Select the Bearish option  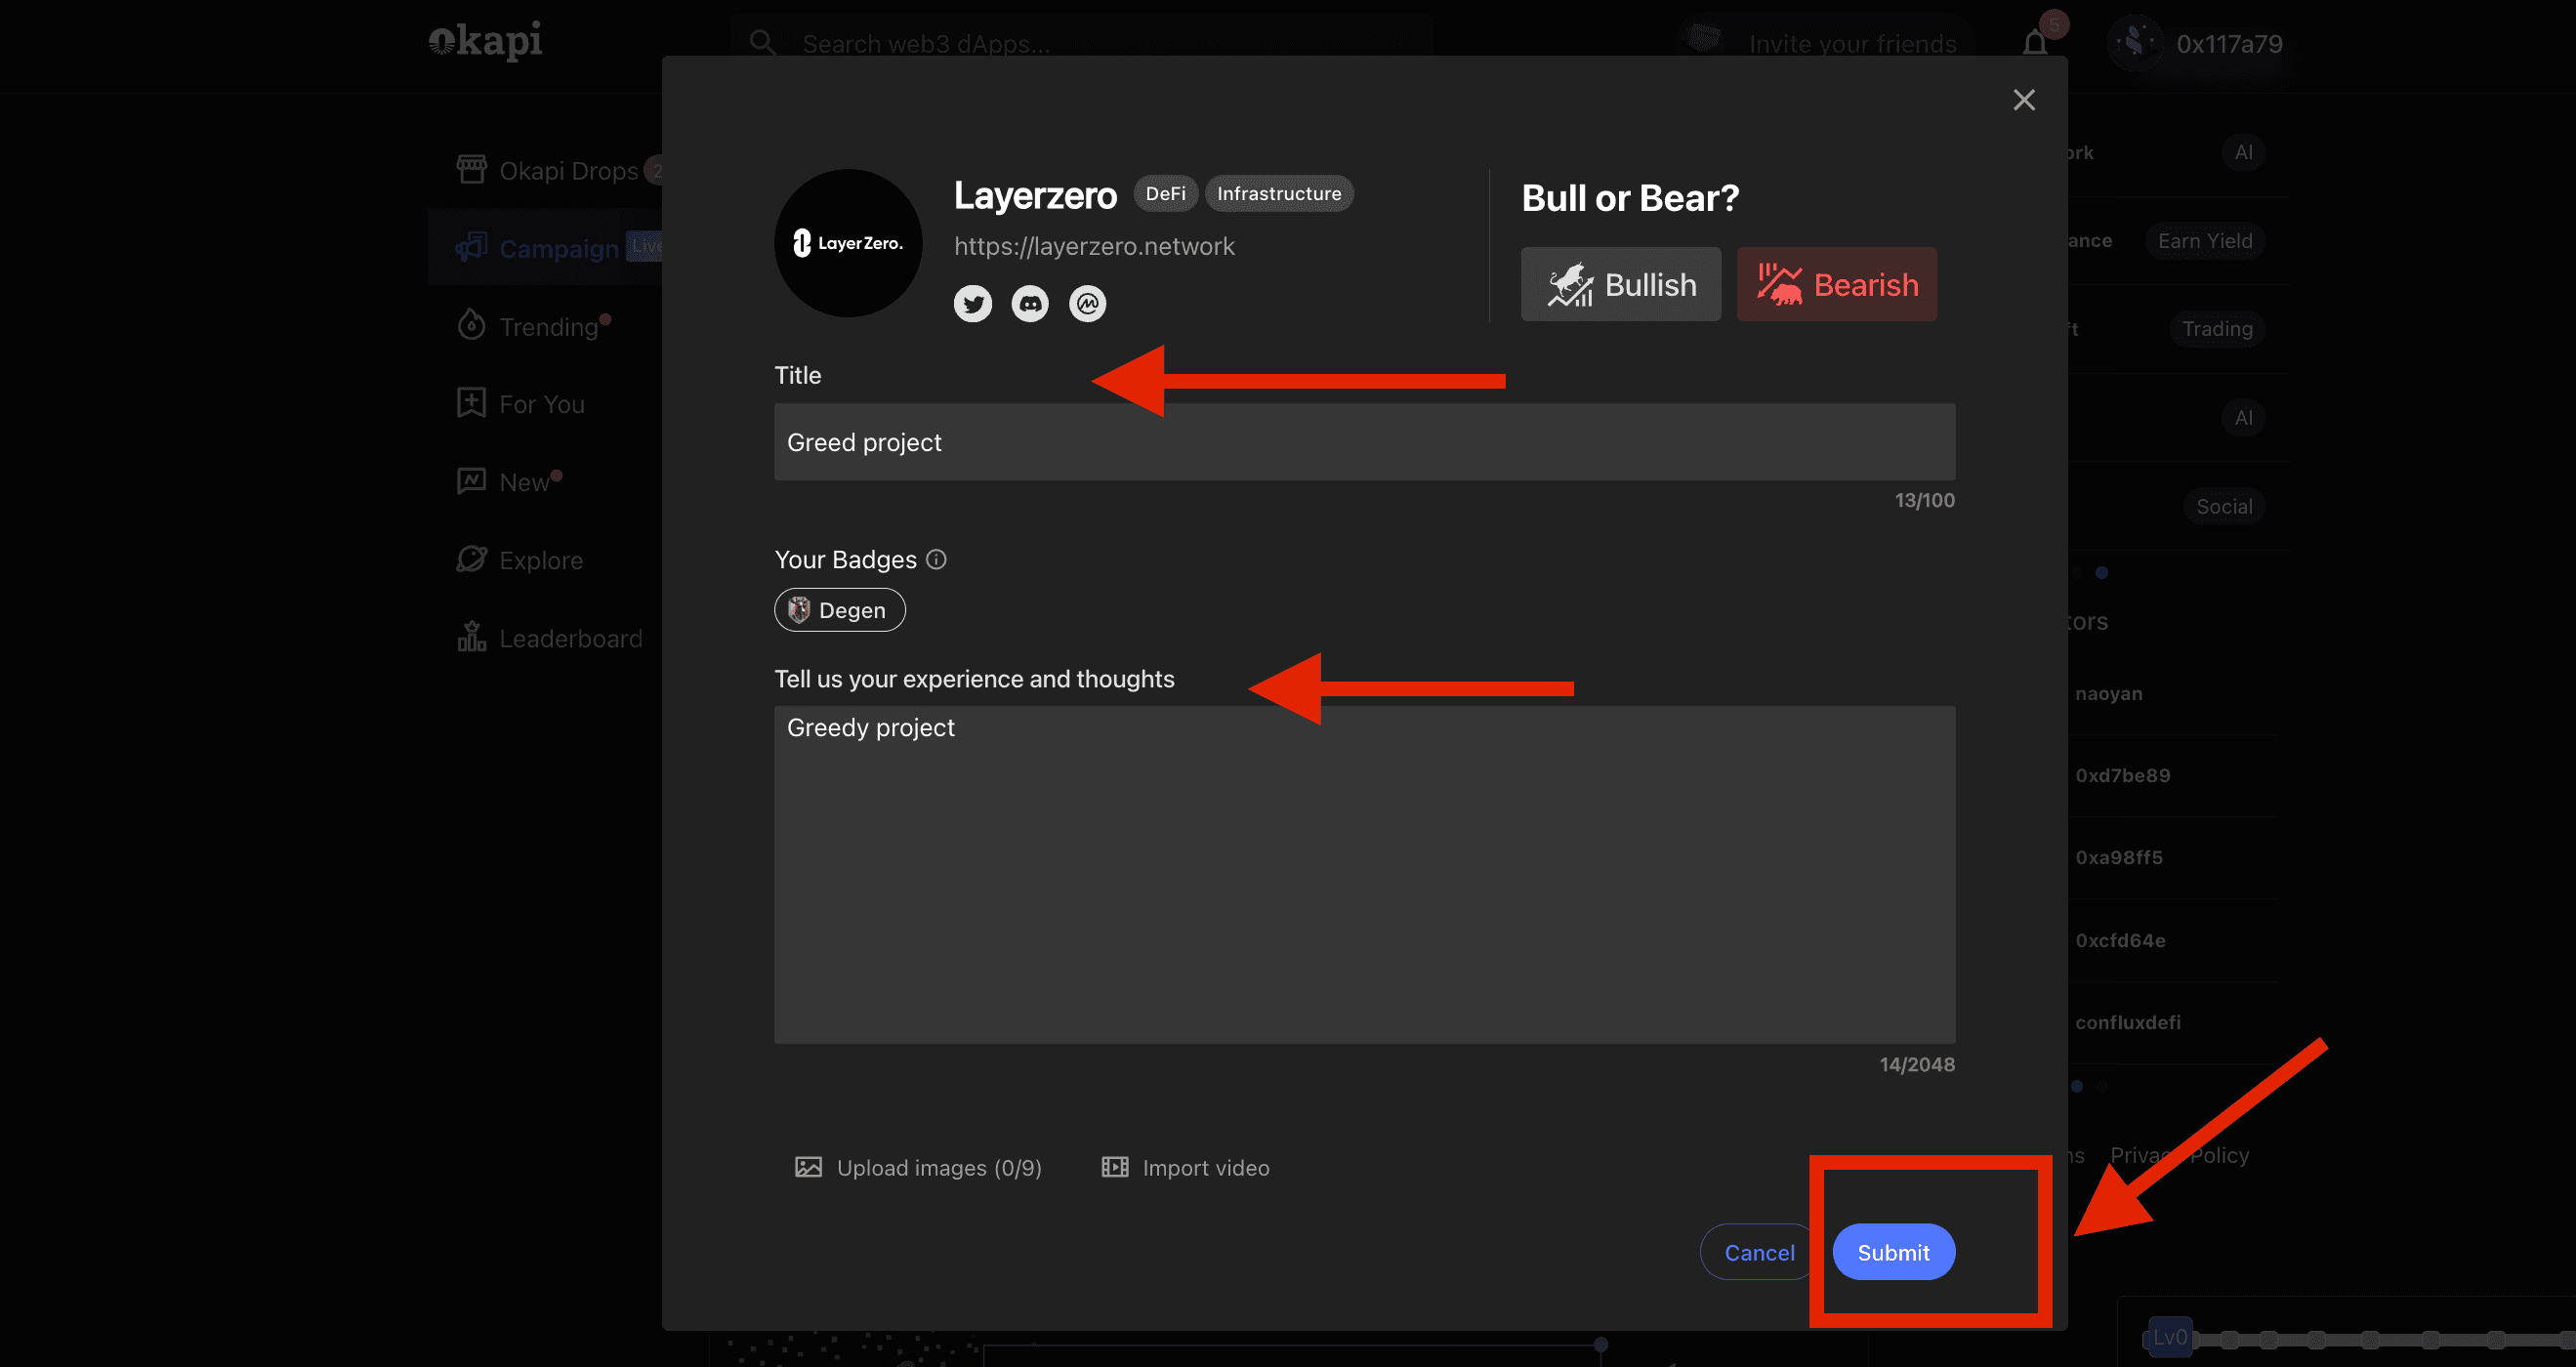click(x=1837, y=284)
